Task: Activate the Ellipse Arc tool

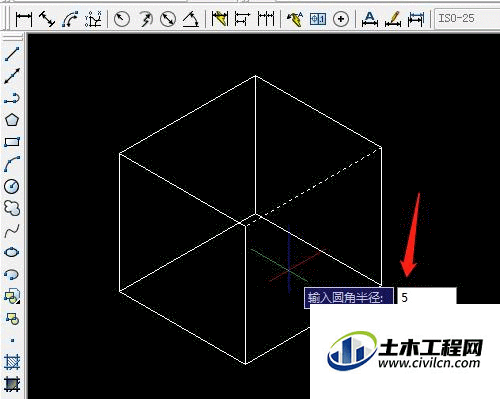Action: tap(12, 274)
